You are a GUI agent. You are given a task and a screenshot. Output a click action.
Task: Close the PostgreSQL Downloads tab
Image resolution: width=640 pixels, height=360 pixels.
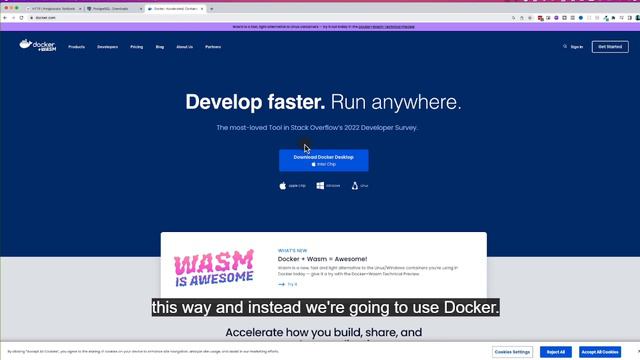point(141,9)
